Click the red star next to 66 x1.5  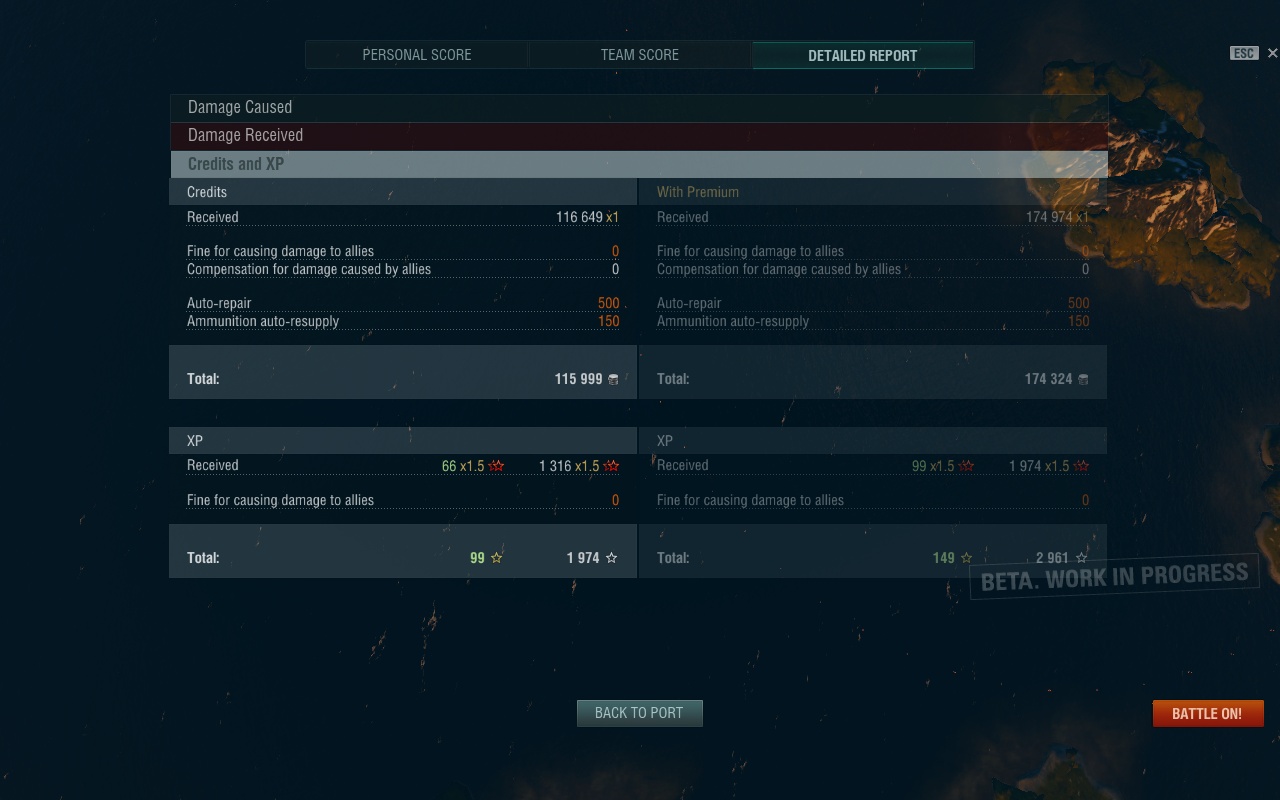[497, 466]
